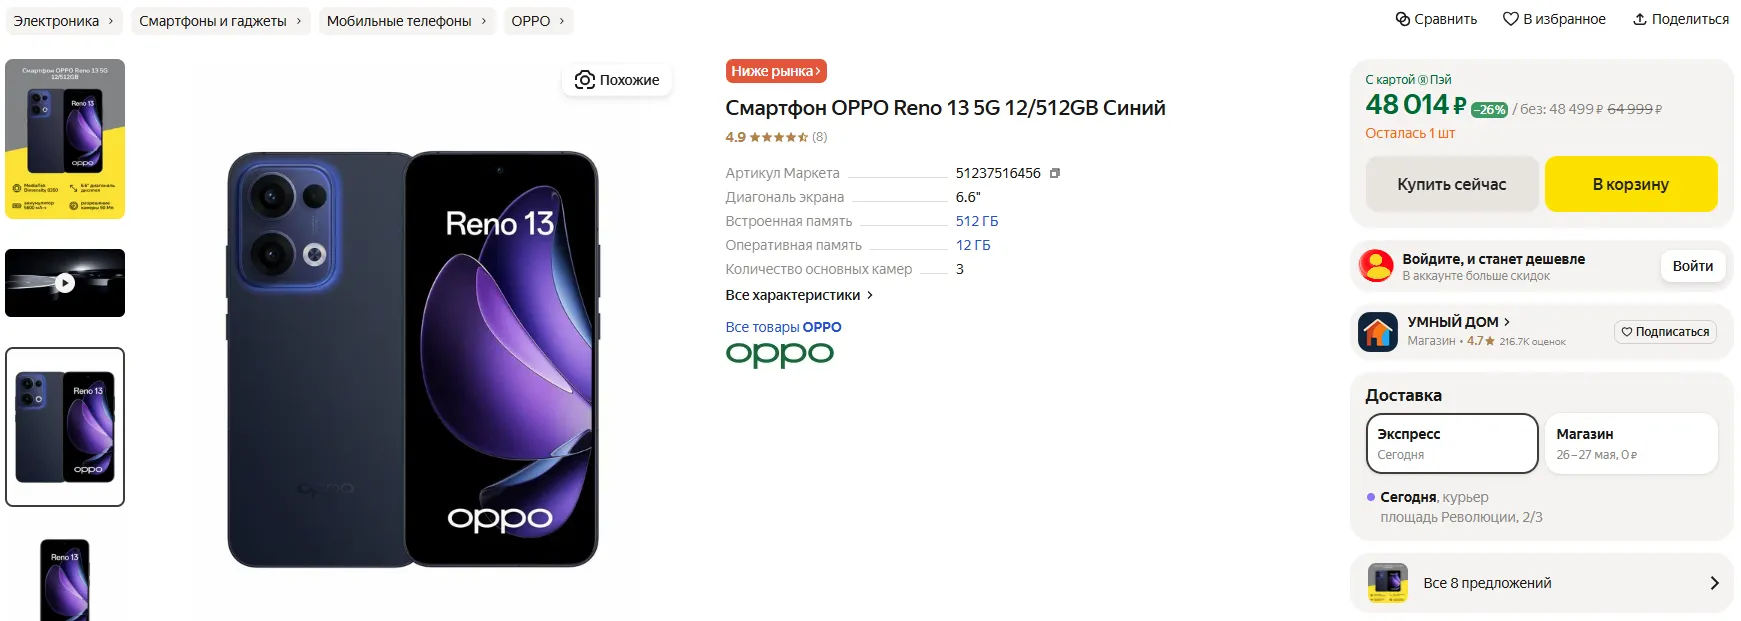Click the Похожие camera search icon
This screenshot has width=1741, height=621.
[x=585, y=80]
